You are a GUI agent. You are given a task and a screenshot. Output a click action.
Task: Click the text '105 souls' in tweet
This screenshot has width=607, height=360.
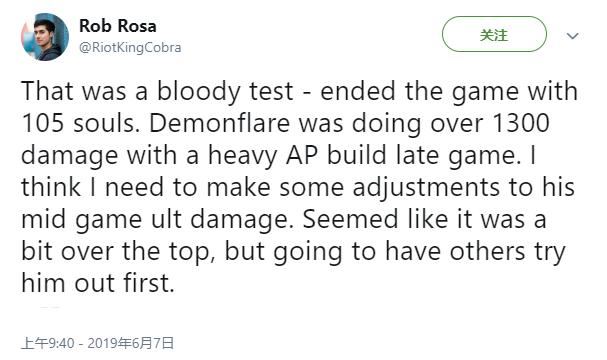[81, 123]
